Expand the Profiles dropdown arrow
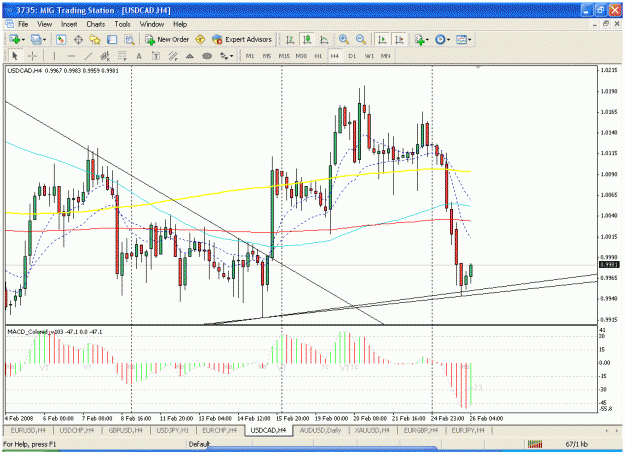 tap(44, 40)
